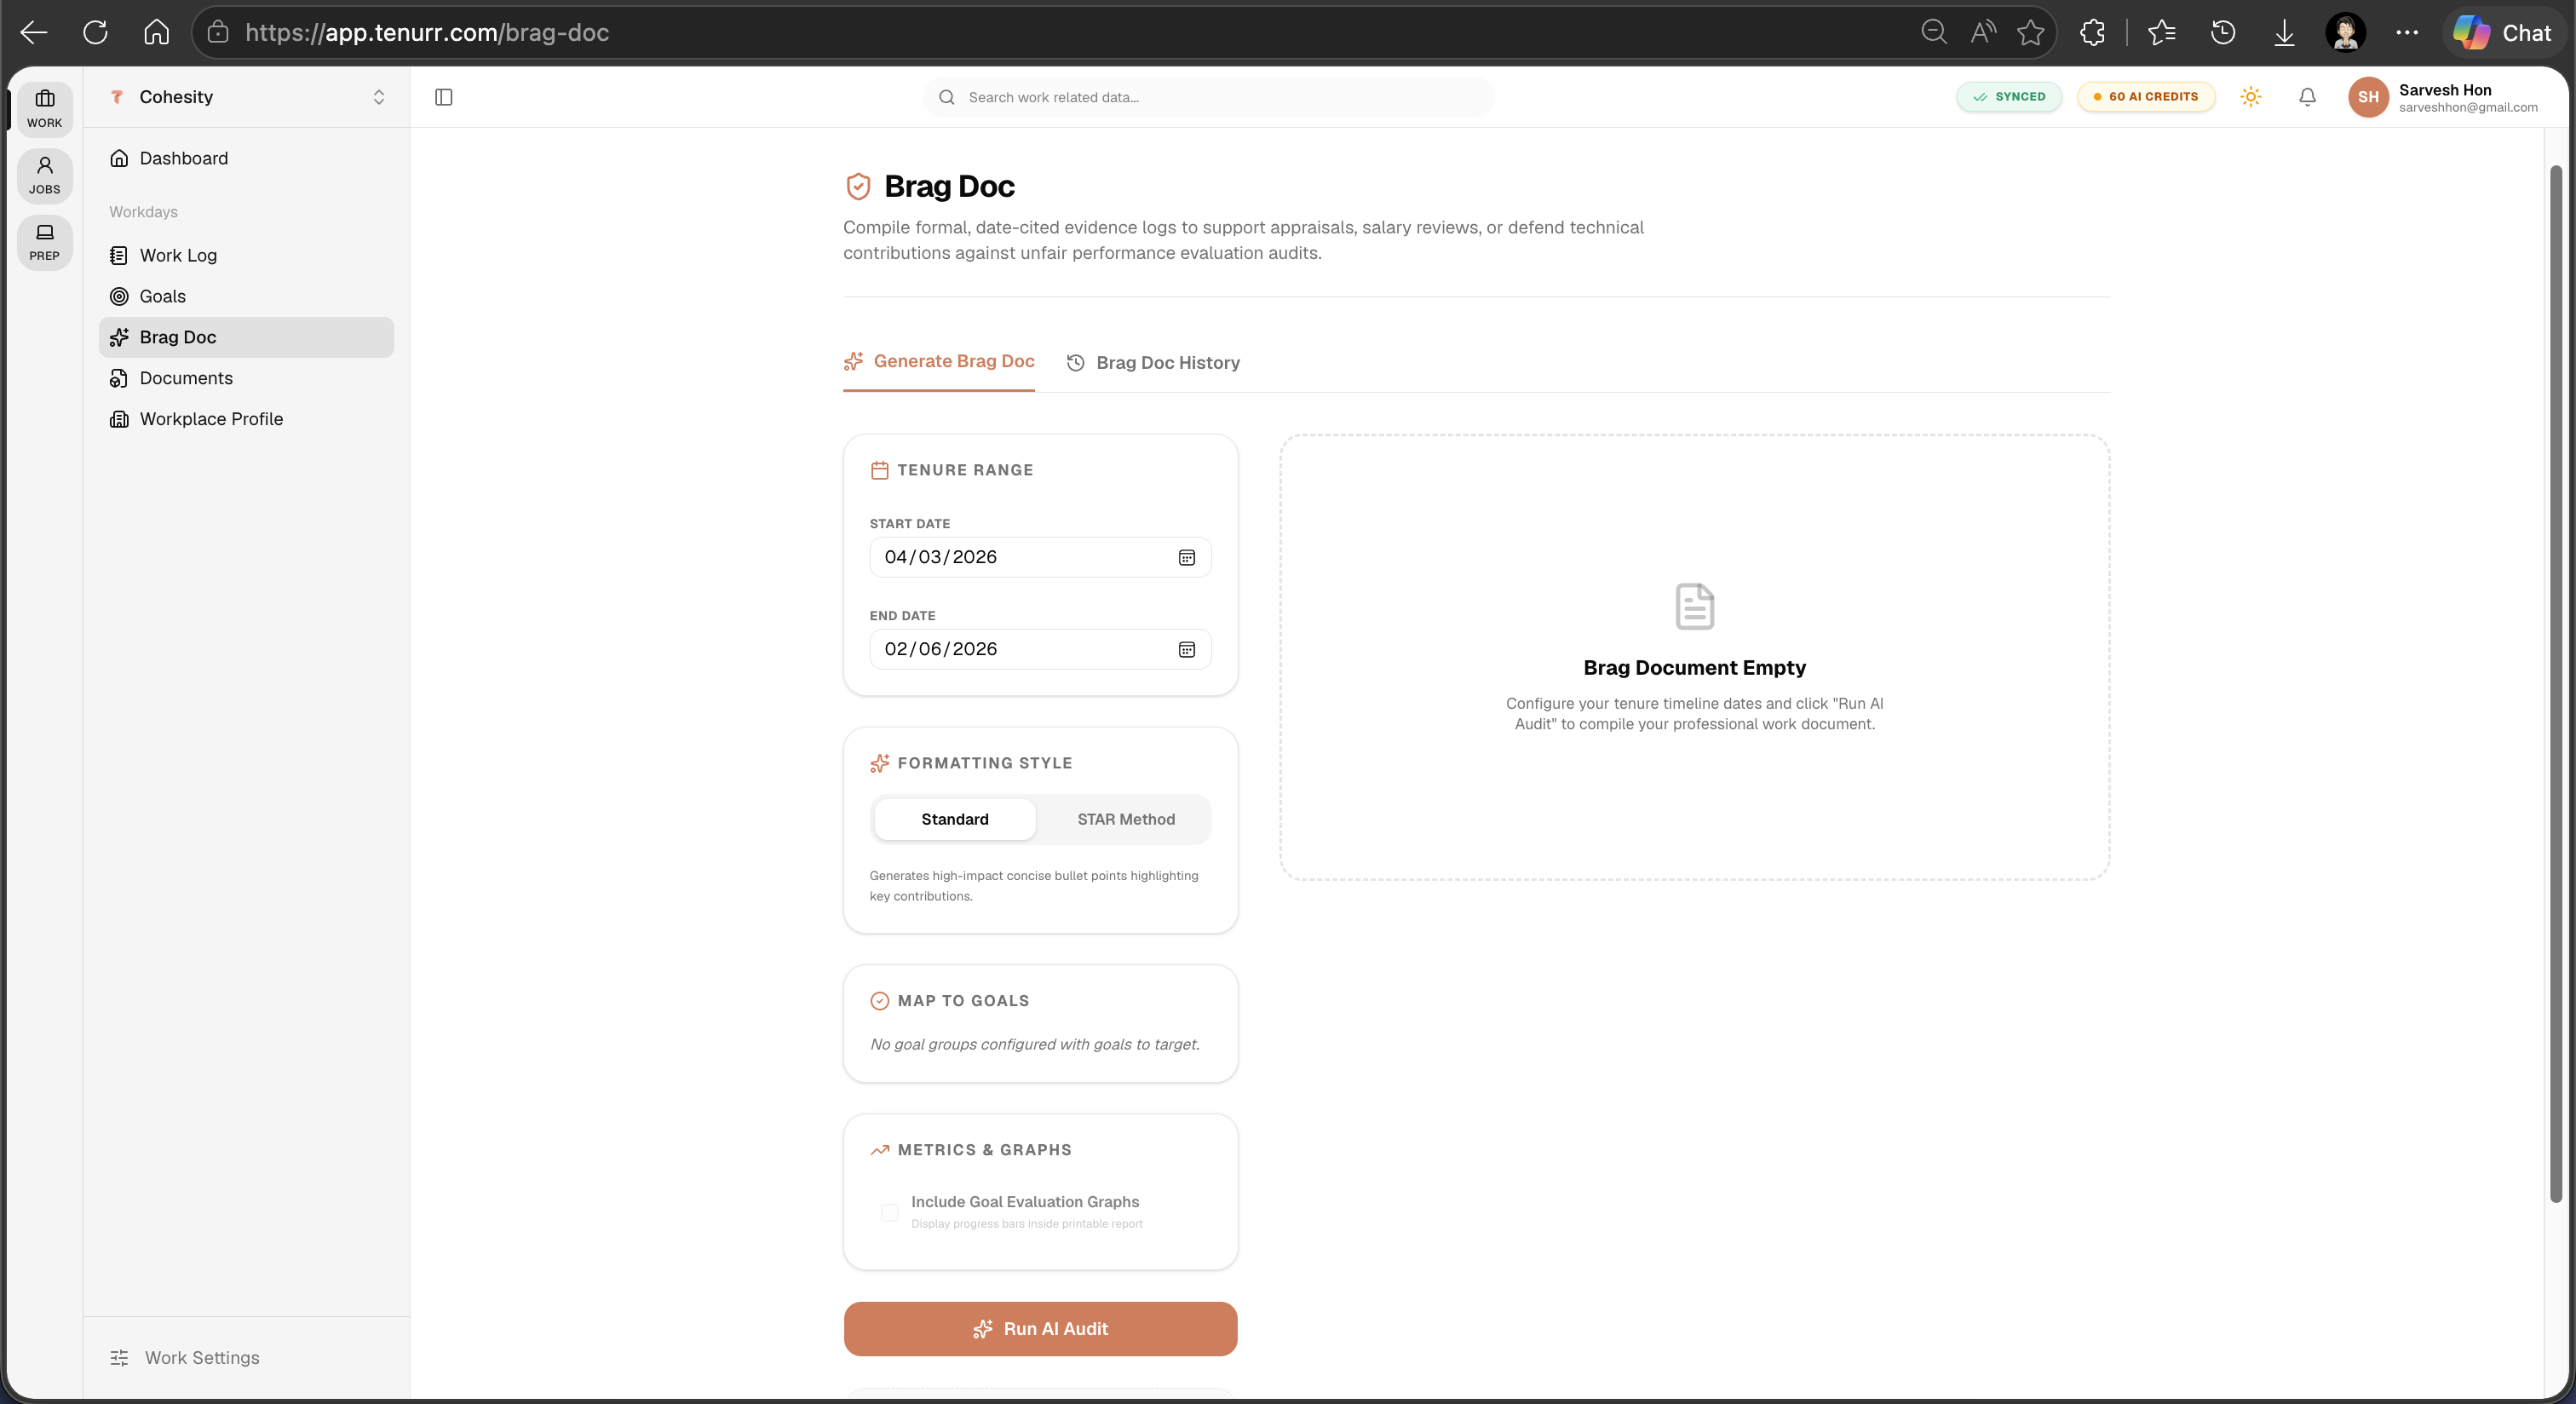Open the read aloud icon
The width and height of the screenshot is (2576, 1404).
pyautogui.click(x=1983, y=32)
